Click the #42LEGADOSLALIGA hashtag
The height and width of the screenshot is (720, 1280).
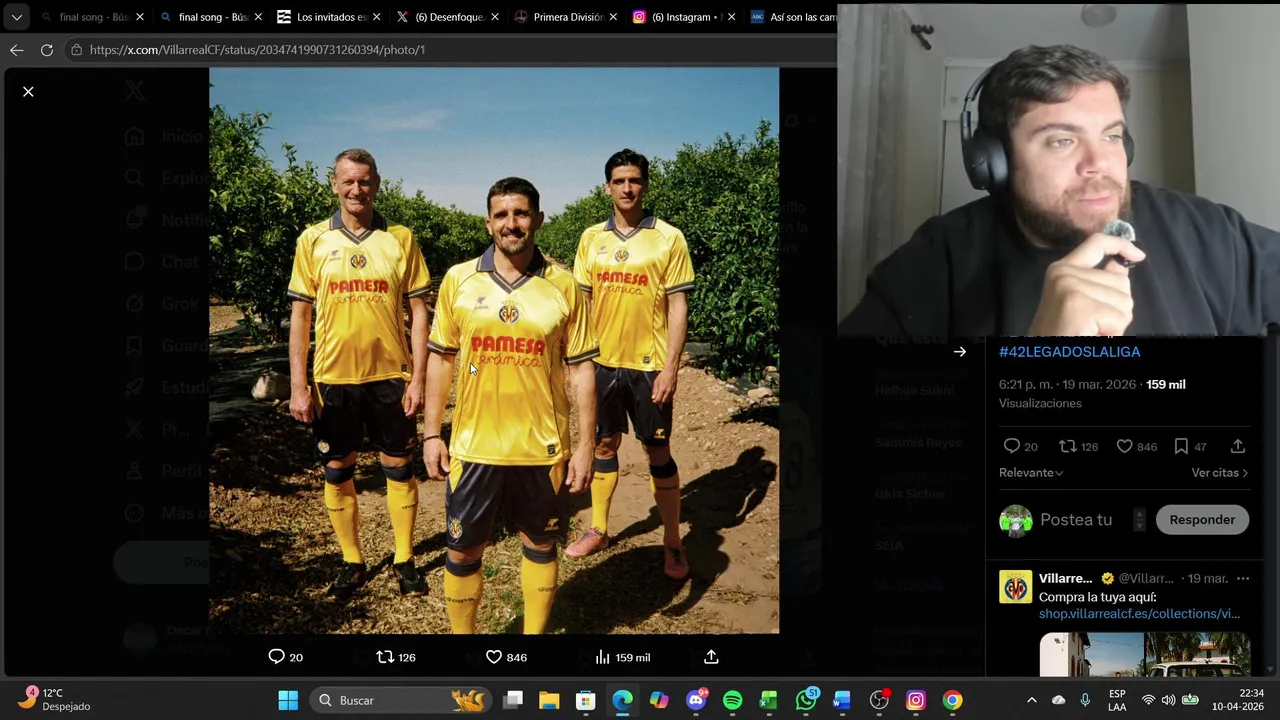click(1069, 352)
